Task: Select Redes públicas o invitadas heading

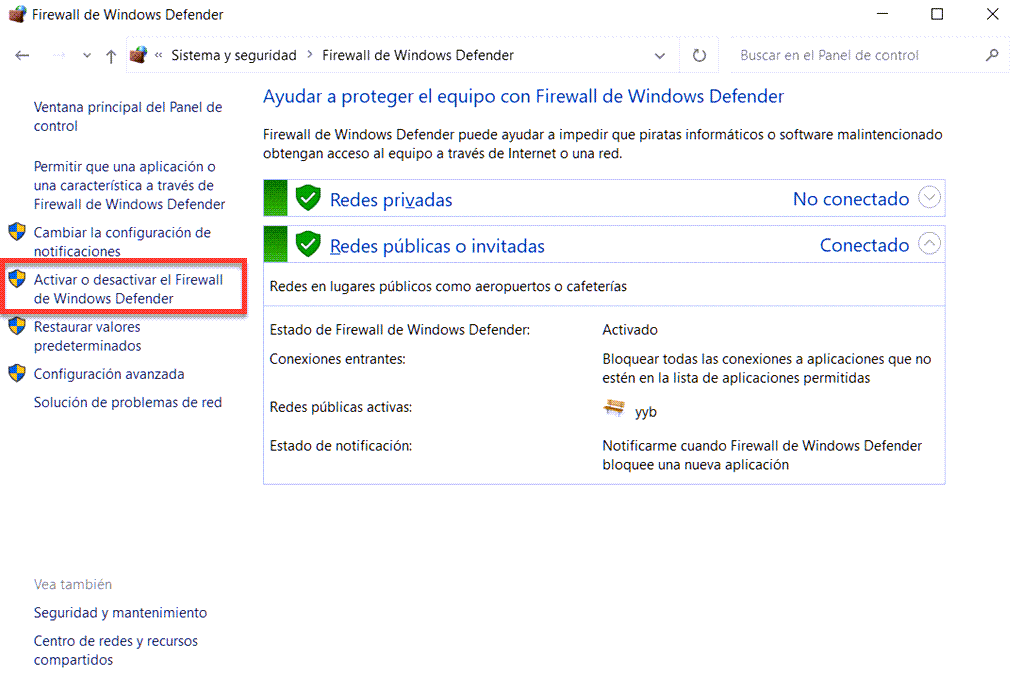Action: (437, 246)
